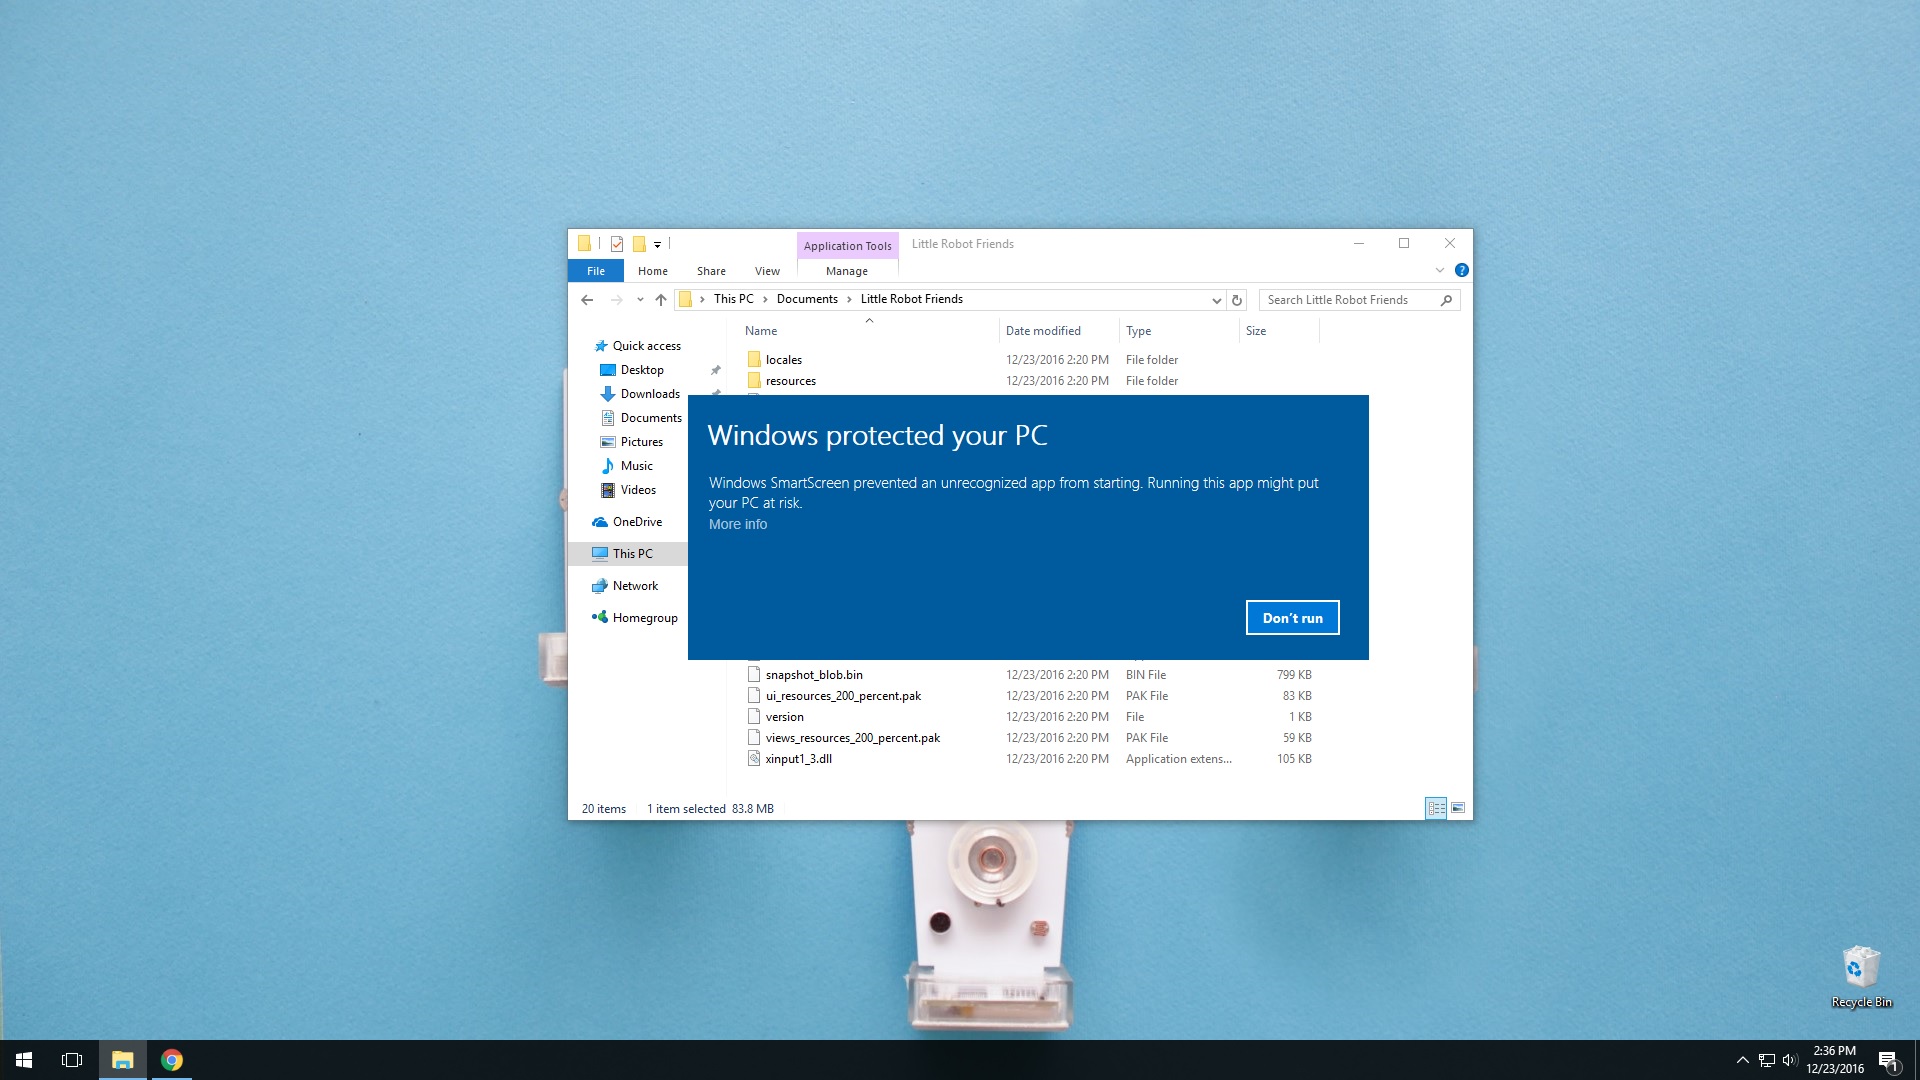Open recent locations dropdown arrow
Viewport: 1920px width, 1080px height.
[x=640, y=300]
